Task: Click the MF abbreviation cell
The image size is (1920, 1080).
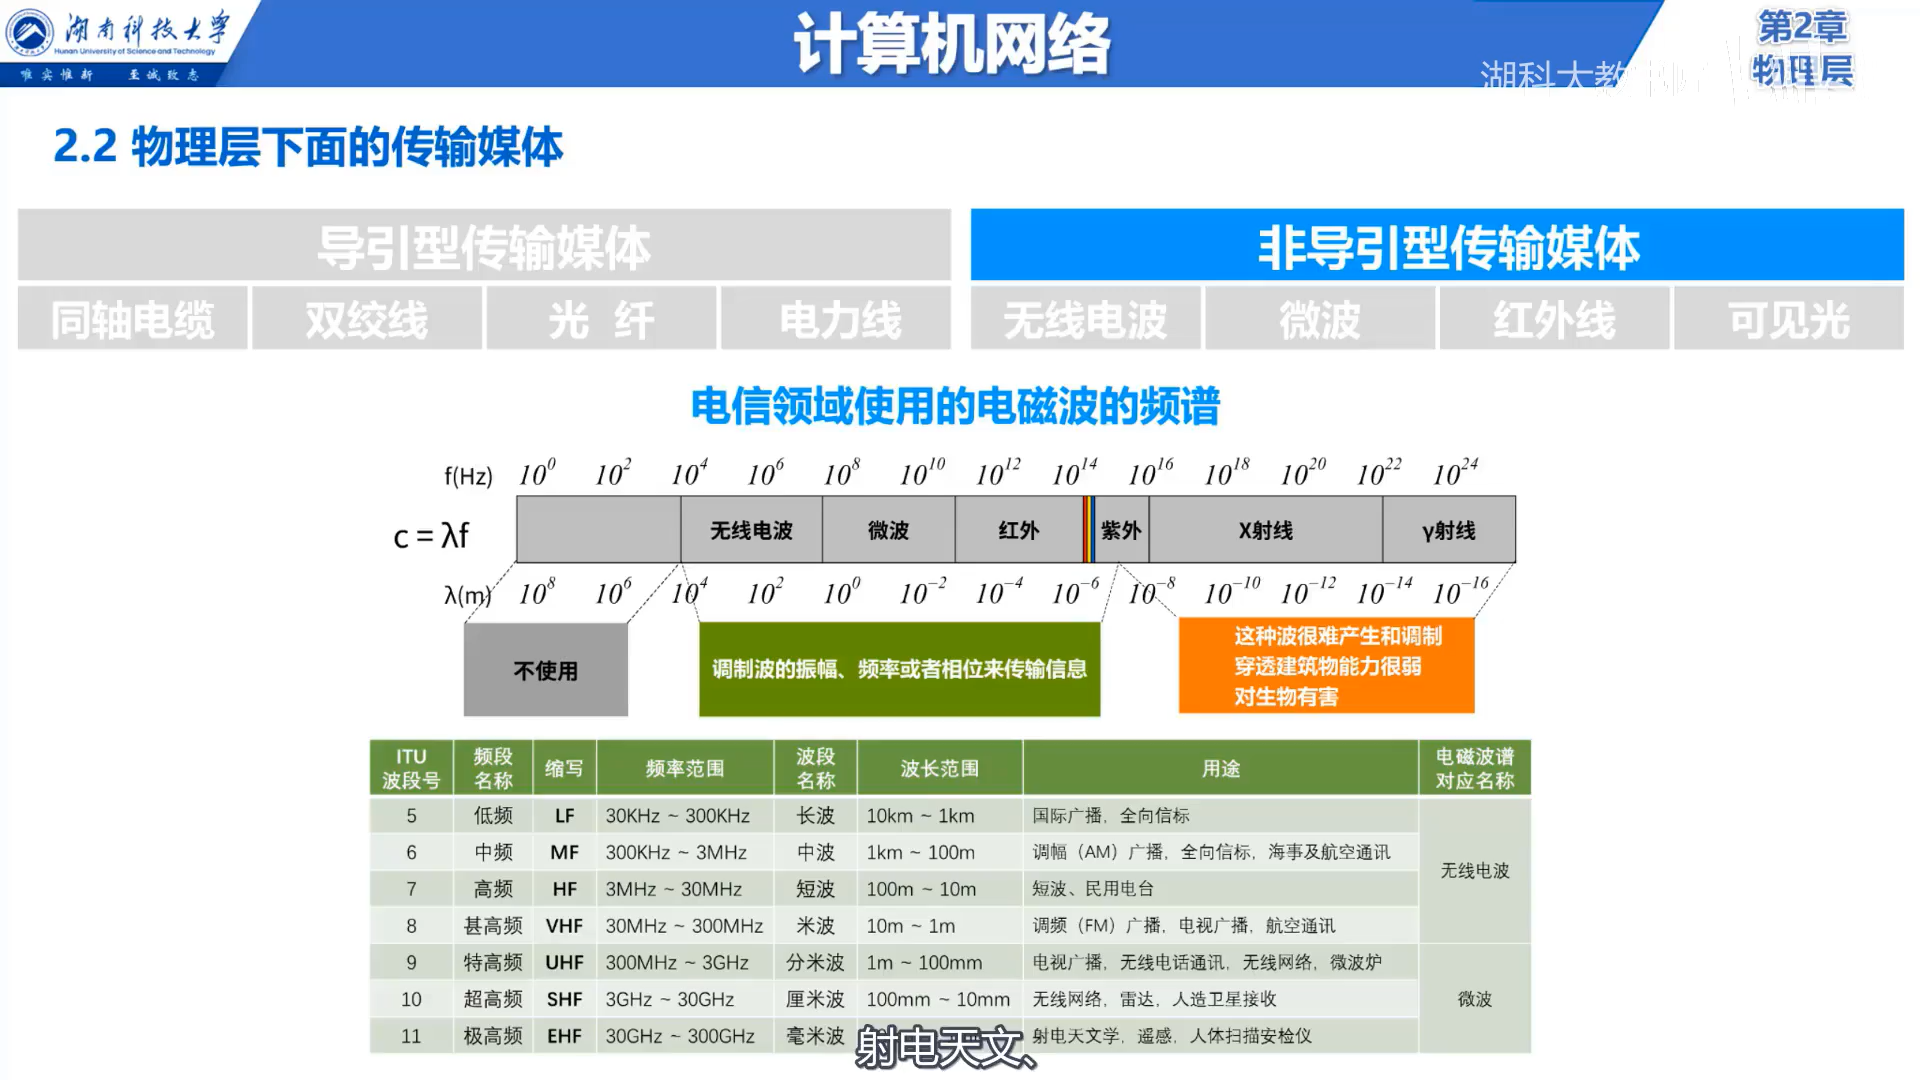Action: point(564,852)
